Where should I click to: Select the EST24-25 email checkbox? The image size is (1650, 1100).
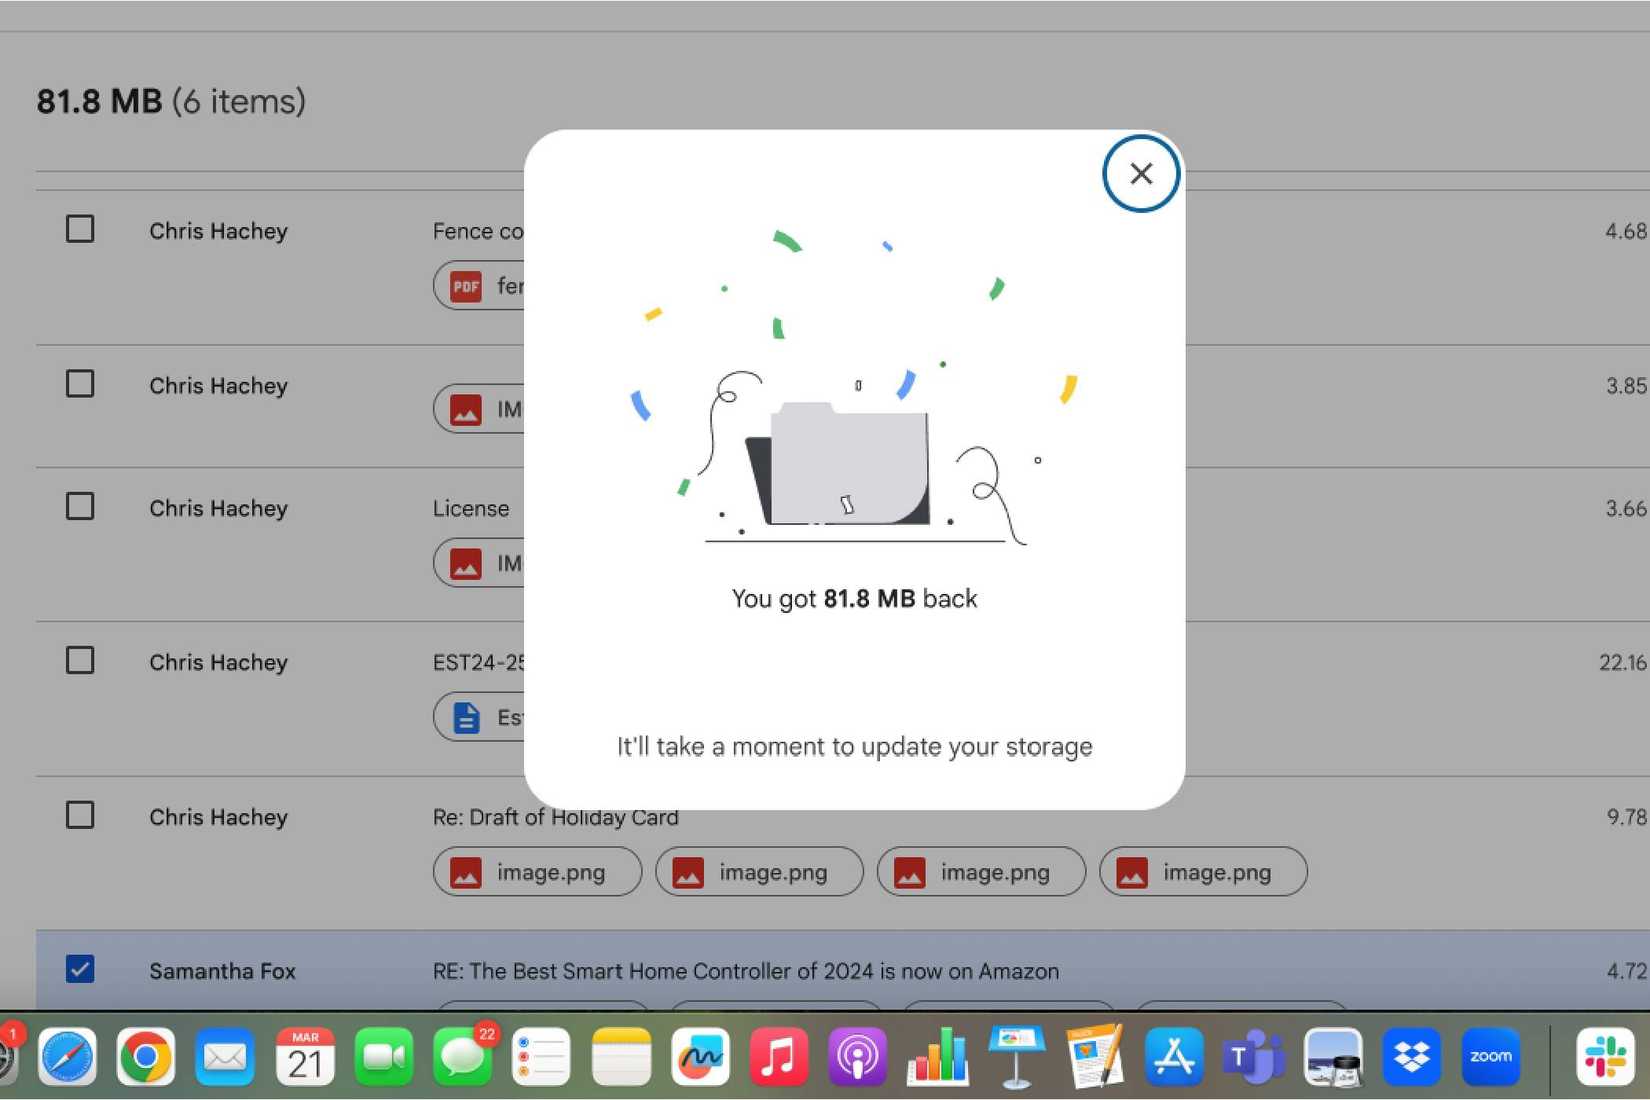[x=80, y=660]
